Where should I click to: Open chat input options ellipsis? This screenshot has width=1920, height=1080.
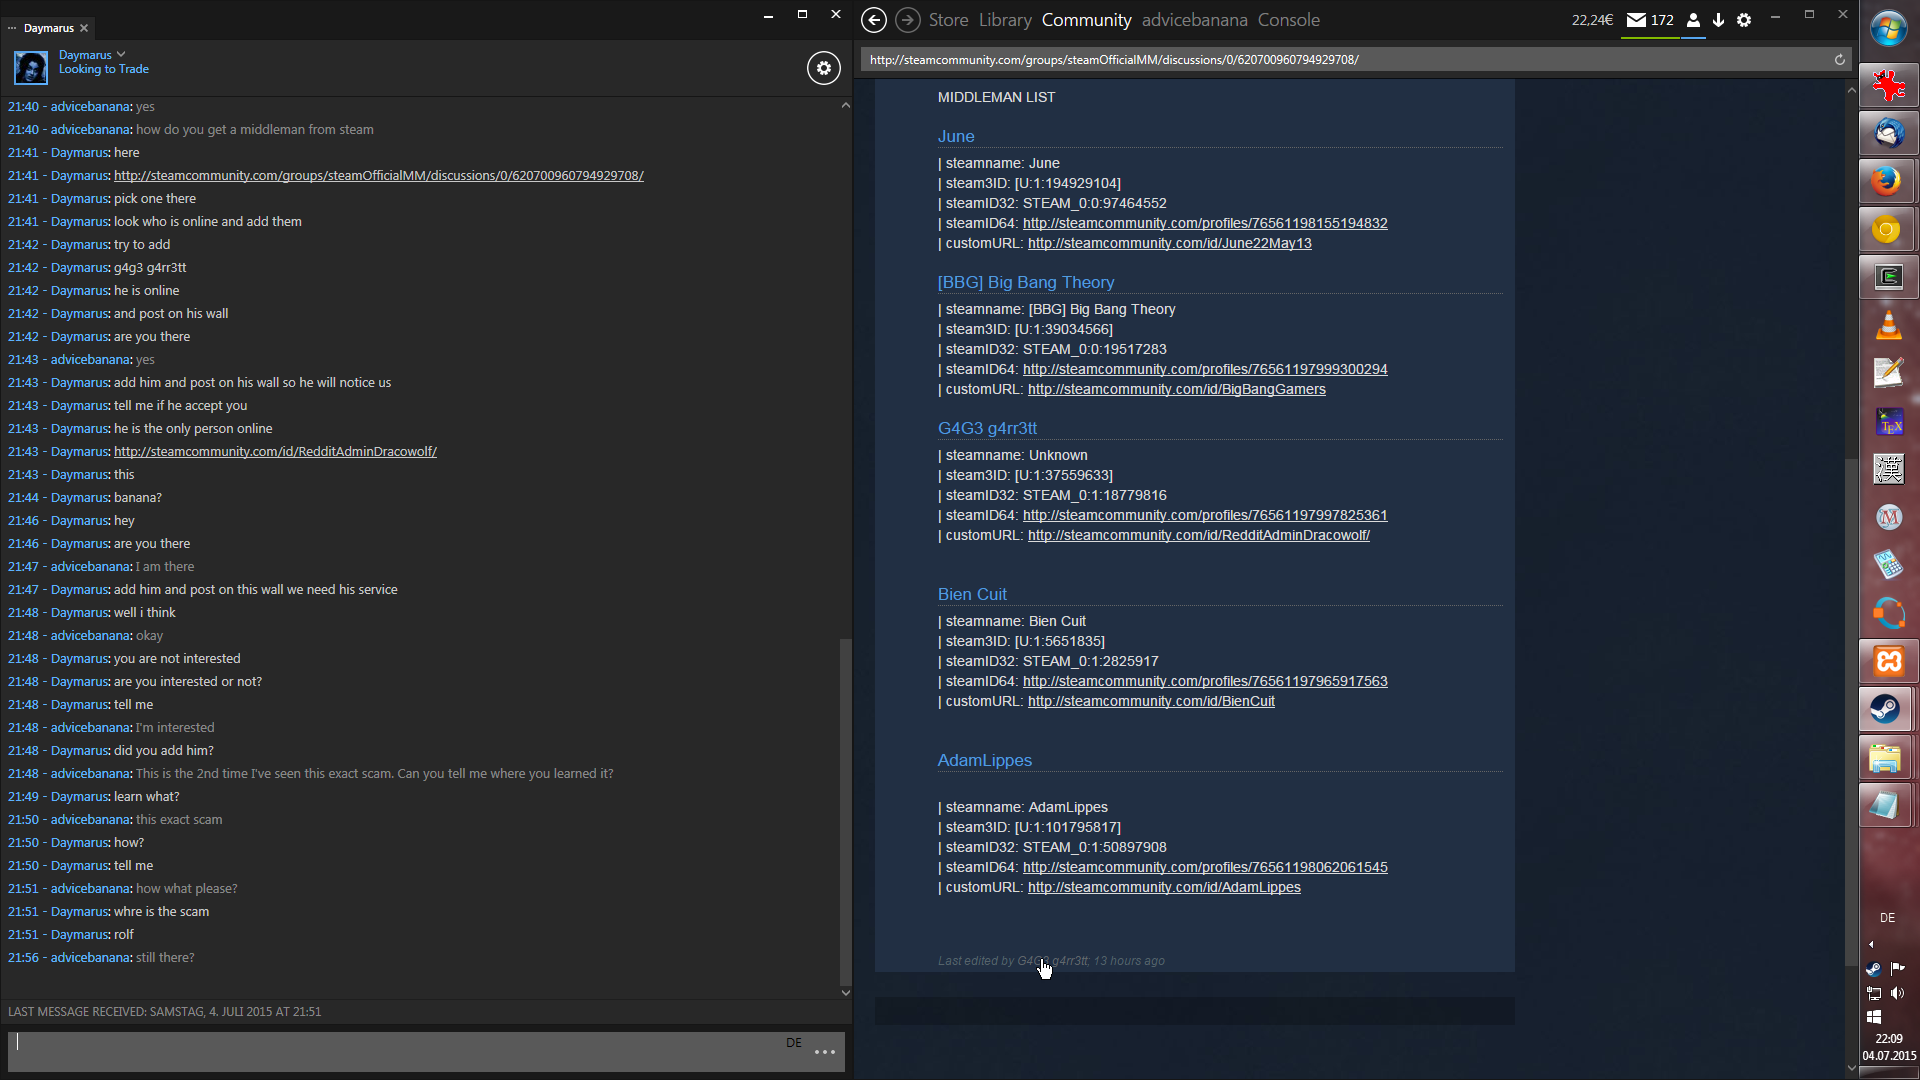pos(824,1052)
